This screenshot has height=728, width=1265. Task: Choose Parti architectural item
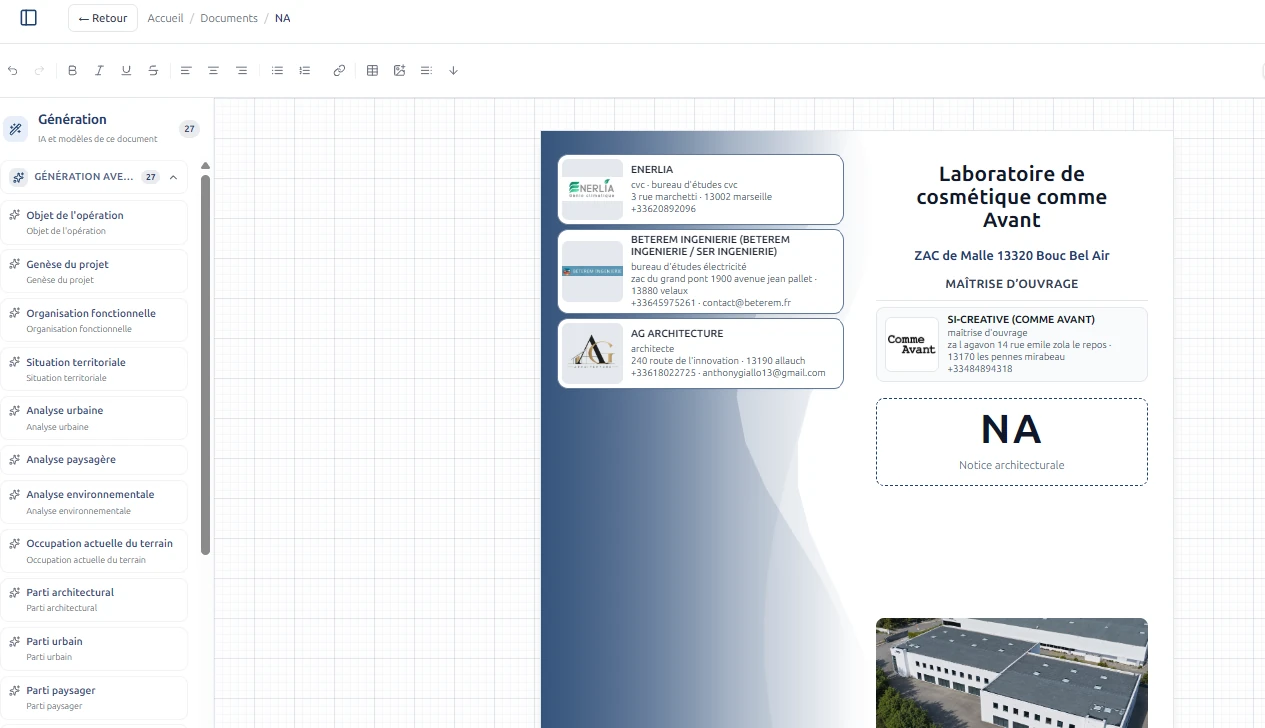click(94, 600)
